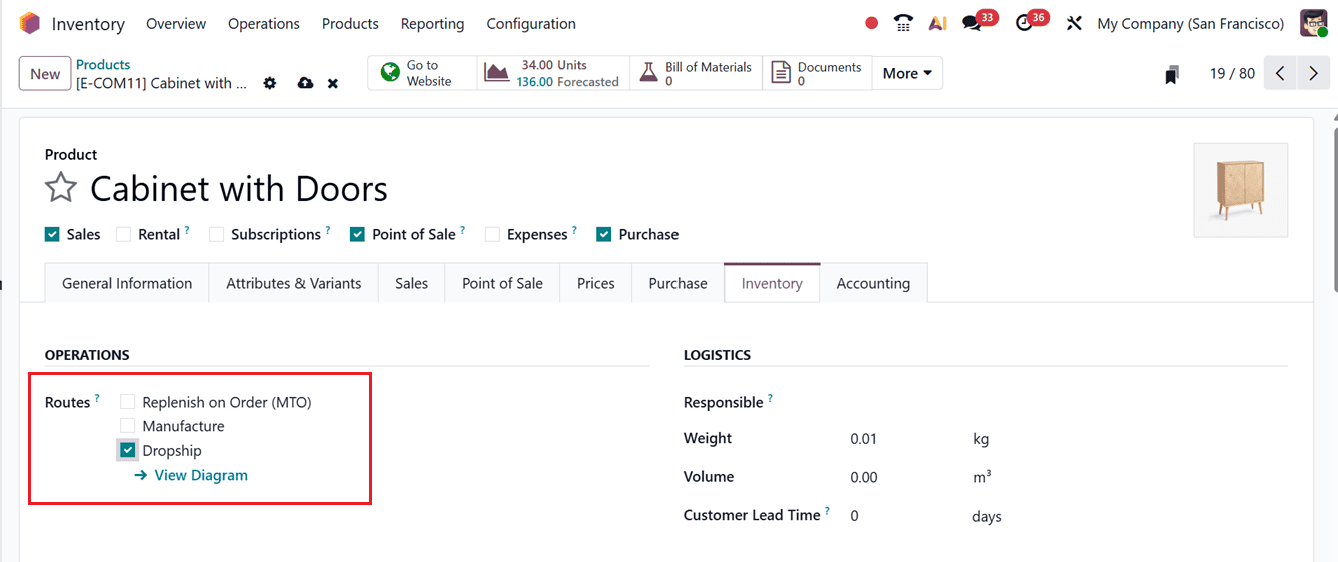
Task: Open 34.00 Units Forecasted stat button
Action: [x=553, y=73]
